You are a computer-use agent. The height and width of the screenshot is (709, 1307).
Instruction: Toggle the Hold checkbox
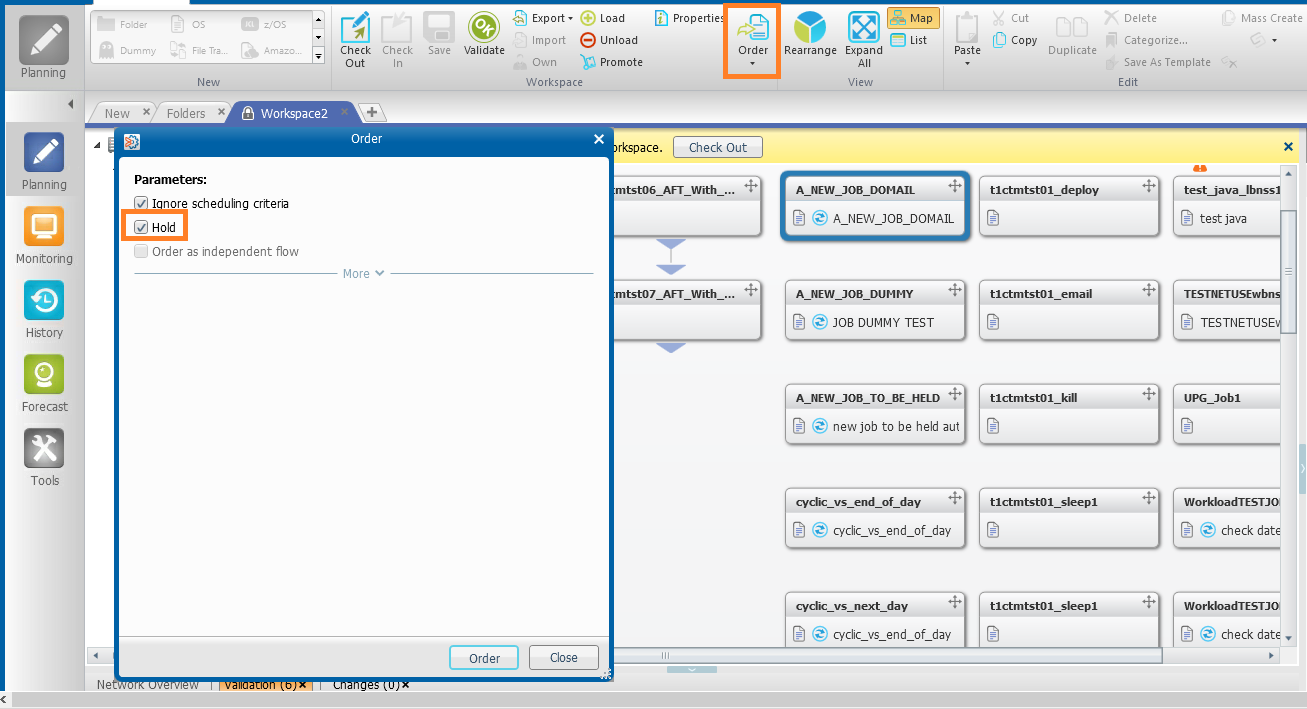tap(141, 227)
